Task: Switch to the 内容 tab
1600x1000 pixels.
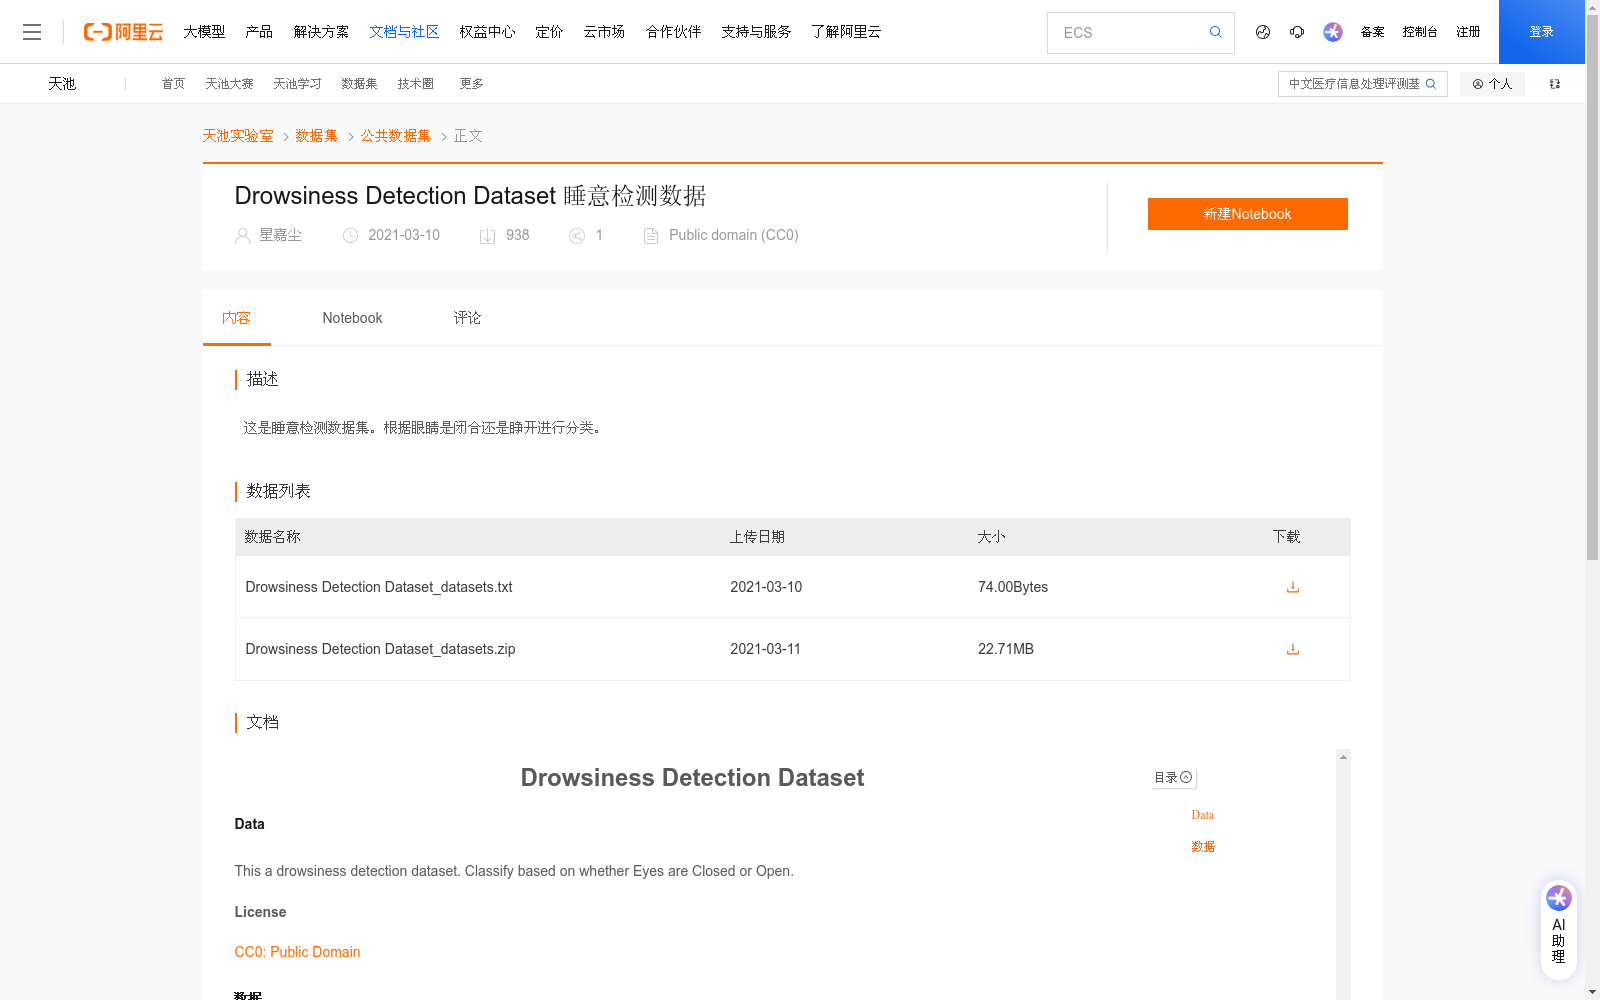Action: (x=236, y=318)
